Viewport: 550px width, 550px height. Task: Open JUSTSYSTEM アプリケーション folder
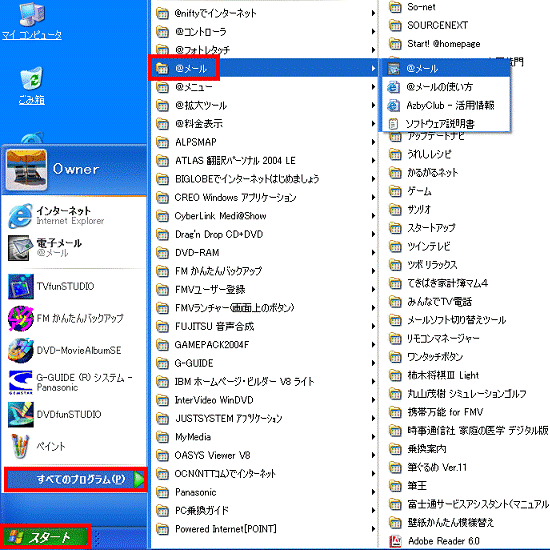point(265,418)
